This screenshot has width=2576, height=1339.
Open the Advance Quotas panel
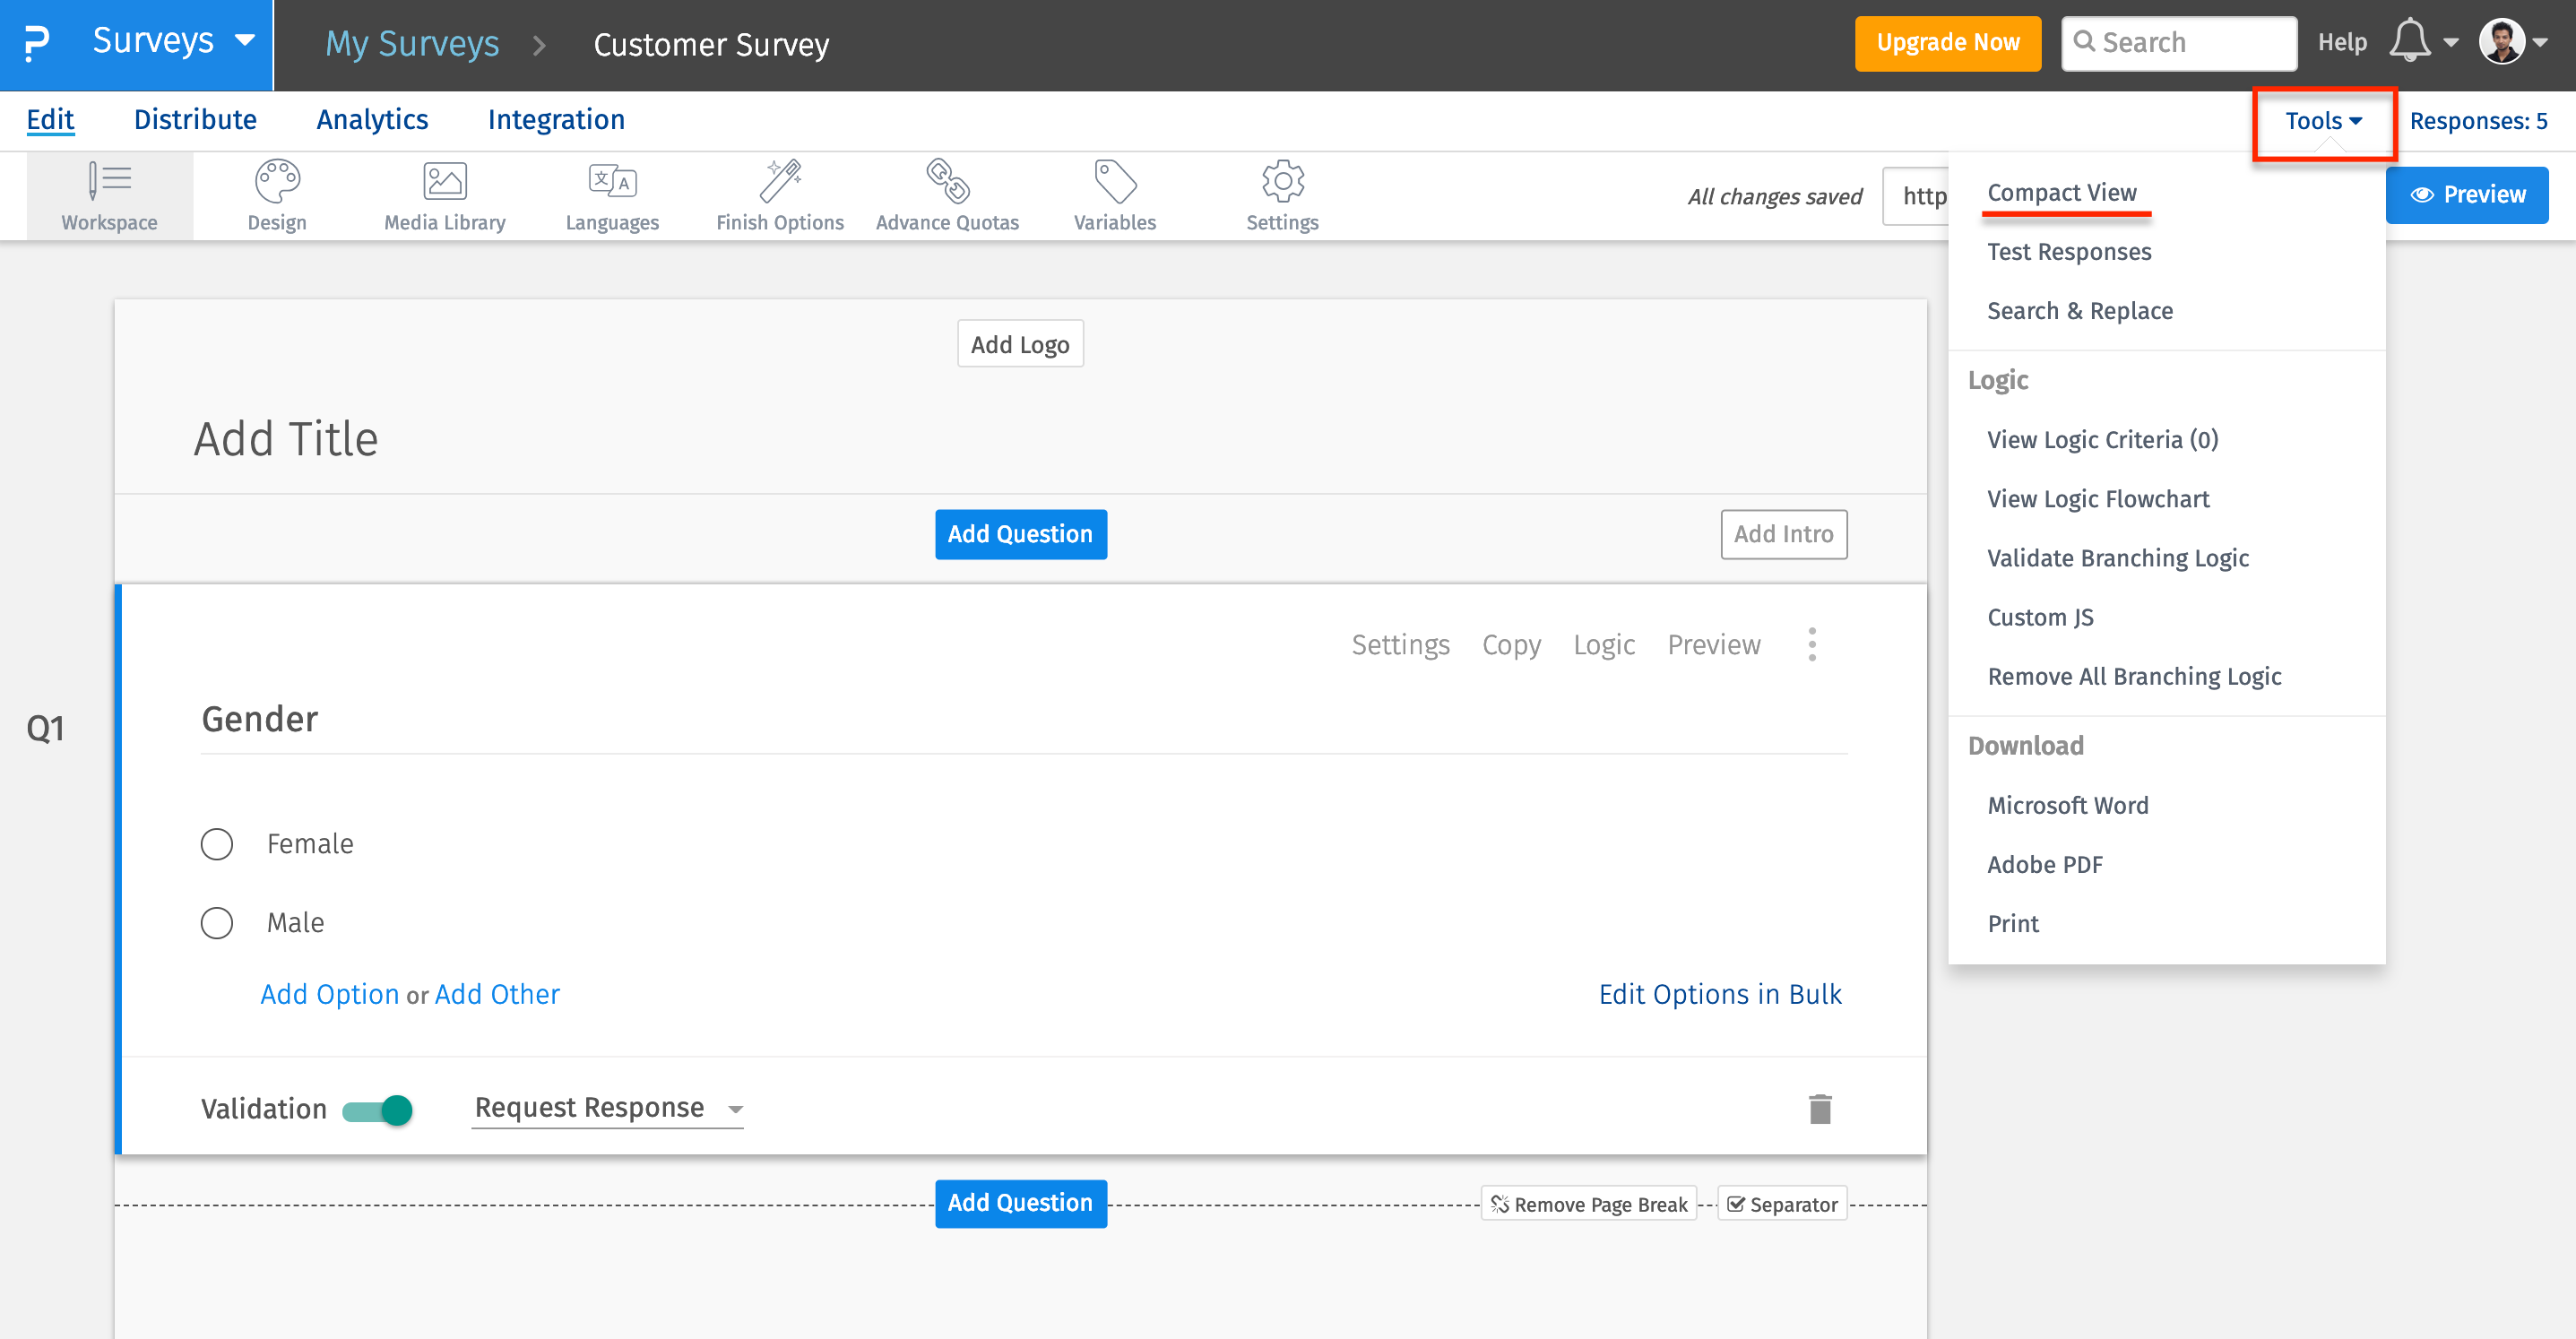(946, 195)
